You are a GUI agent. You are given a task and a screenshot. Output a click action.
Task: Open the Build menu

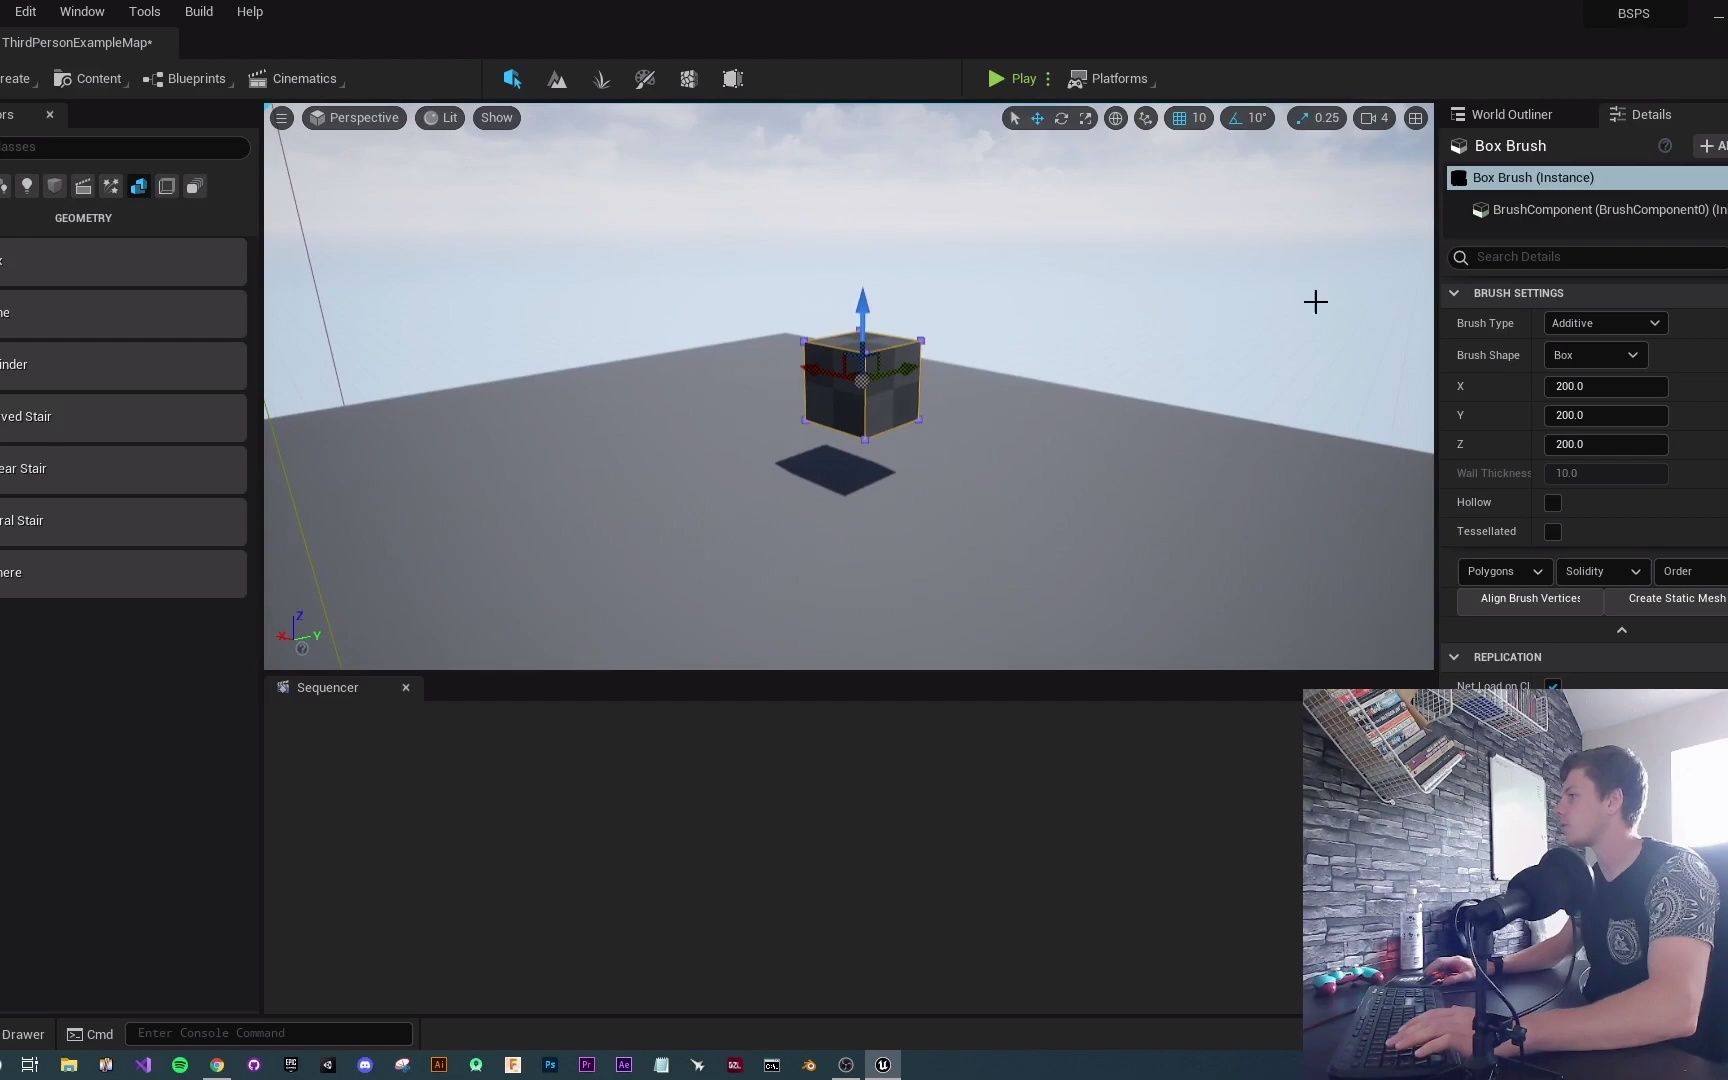click(198, 11)
